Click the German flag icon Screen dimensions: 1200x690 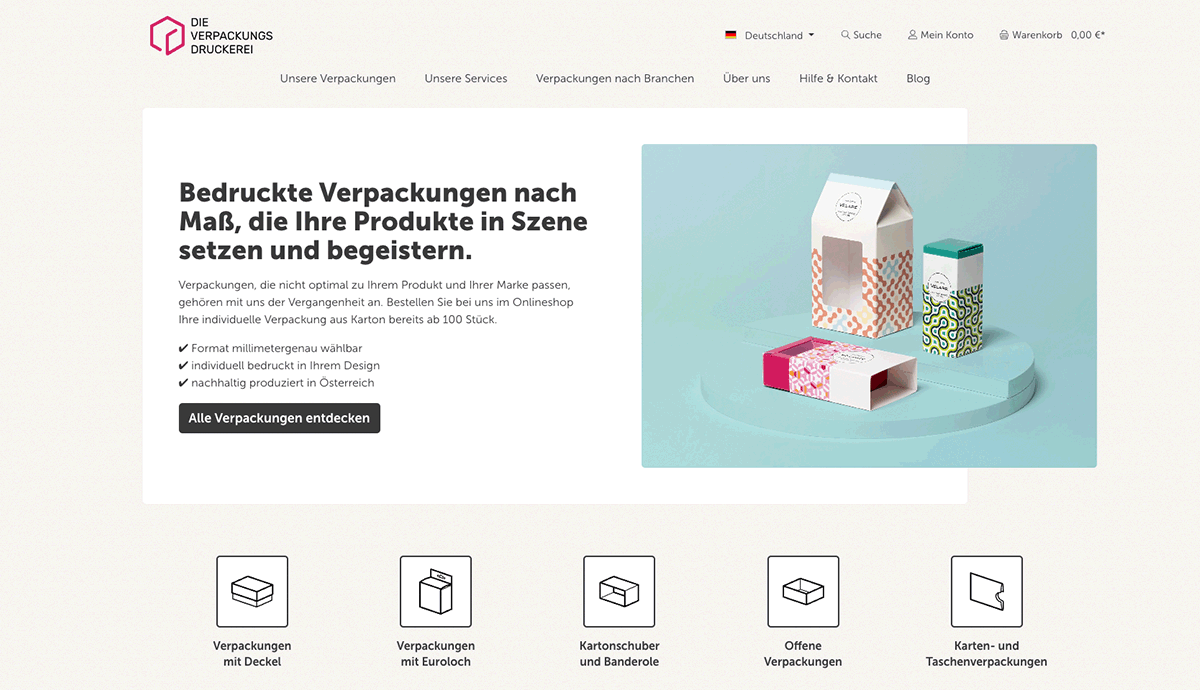731,35
